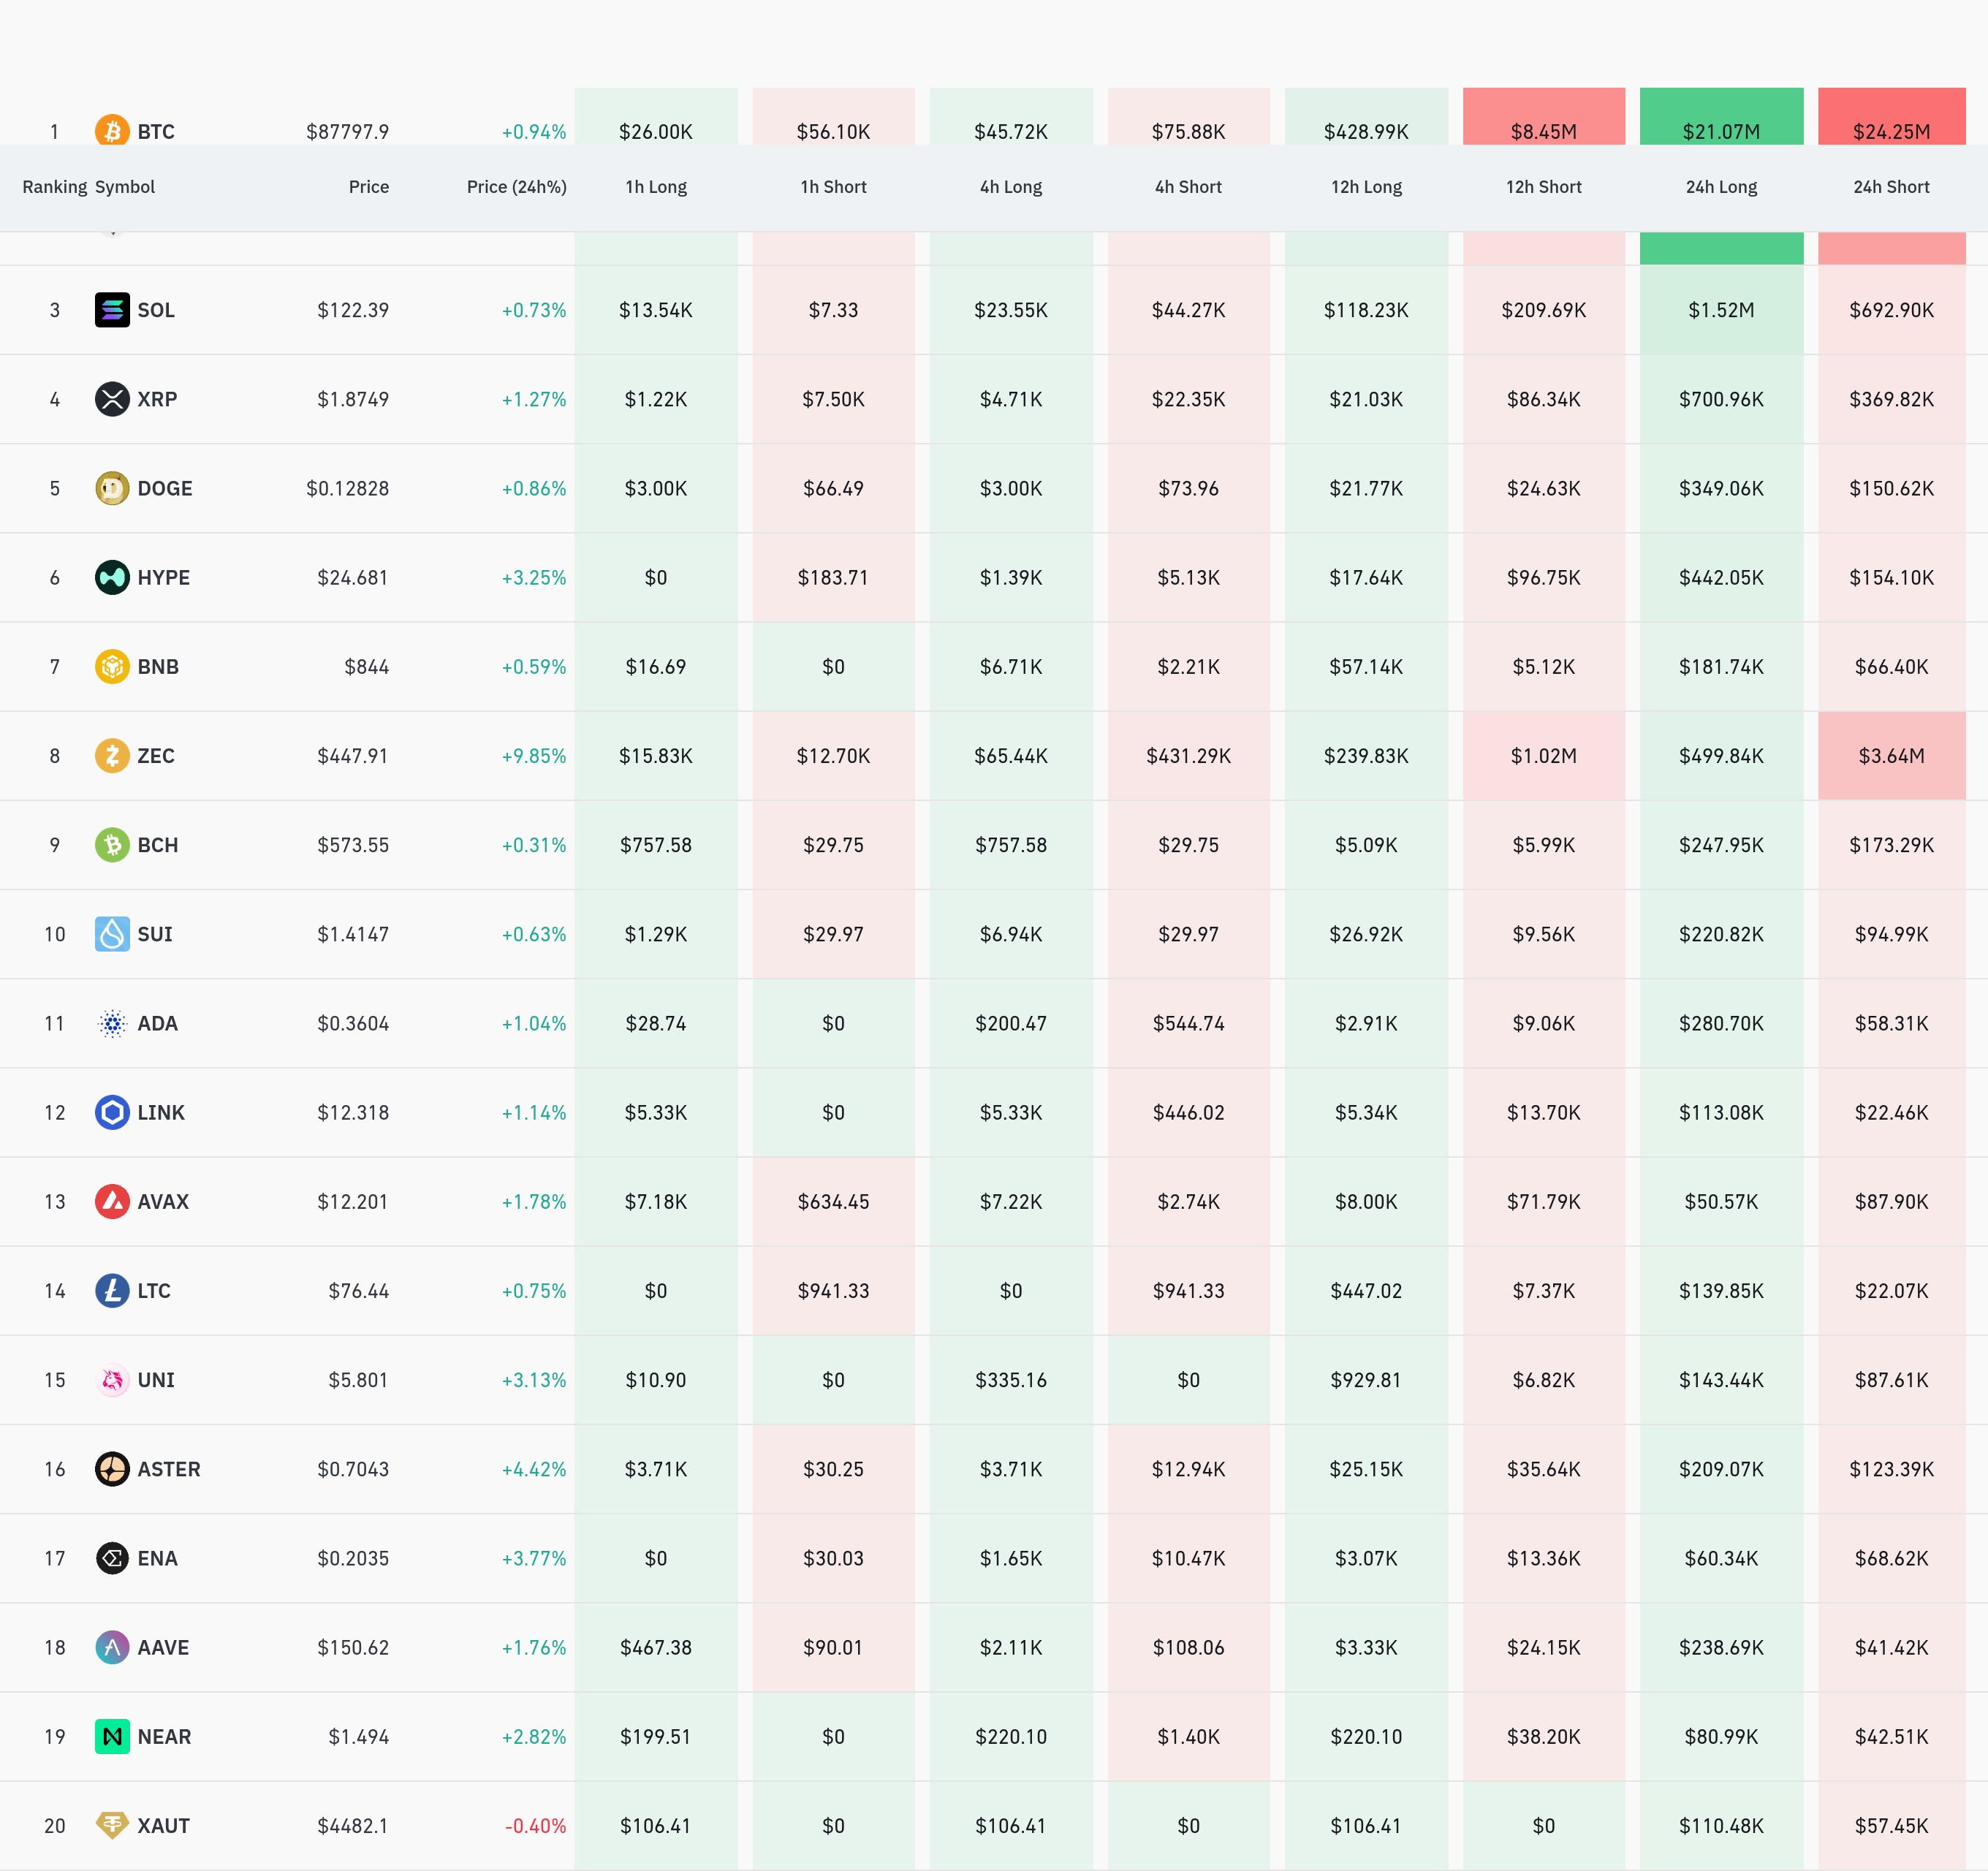Open the ASTER symbol link
The height and width of the screenshot is (1871, 1988).
[x=168, y=1469]
